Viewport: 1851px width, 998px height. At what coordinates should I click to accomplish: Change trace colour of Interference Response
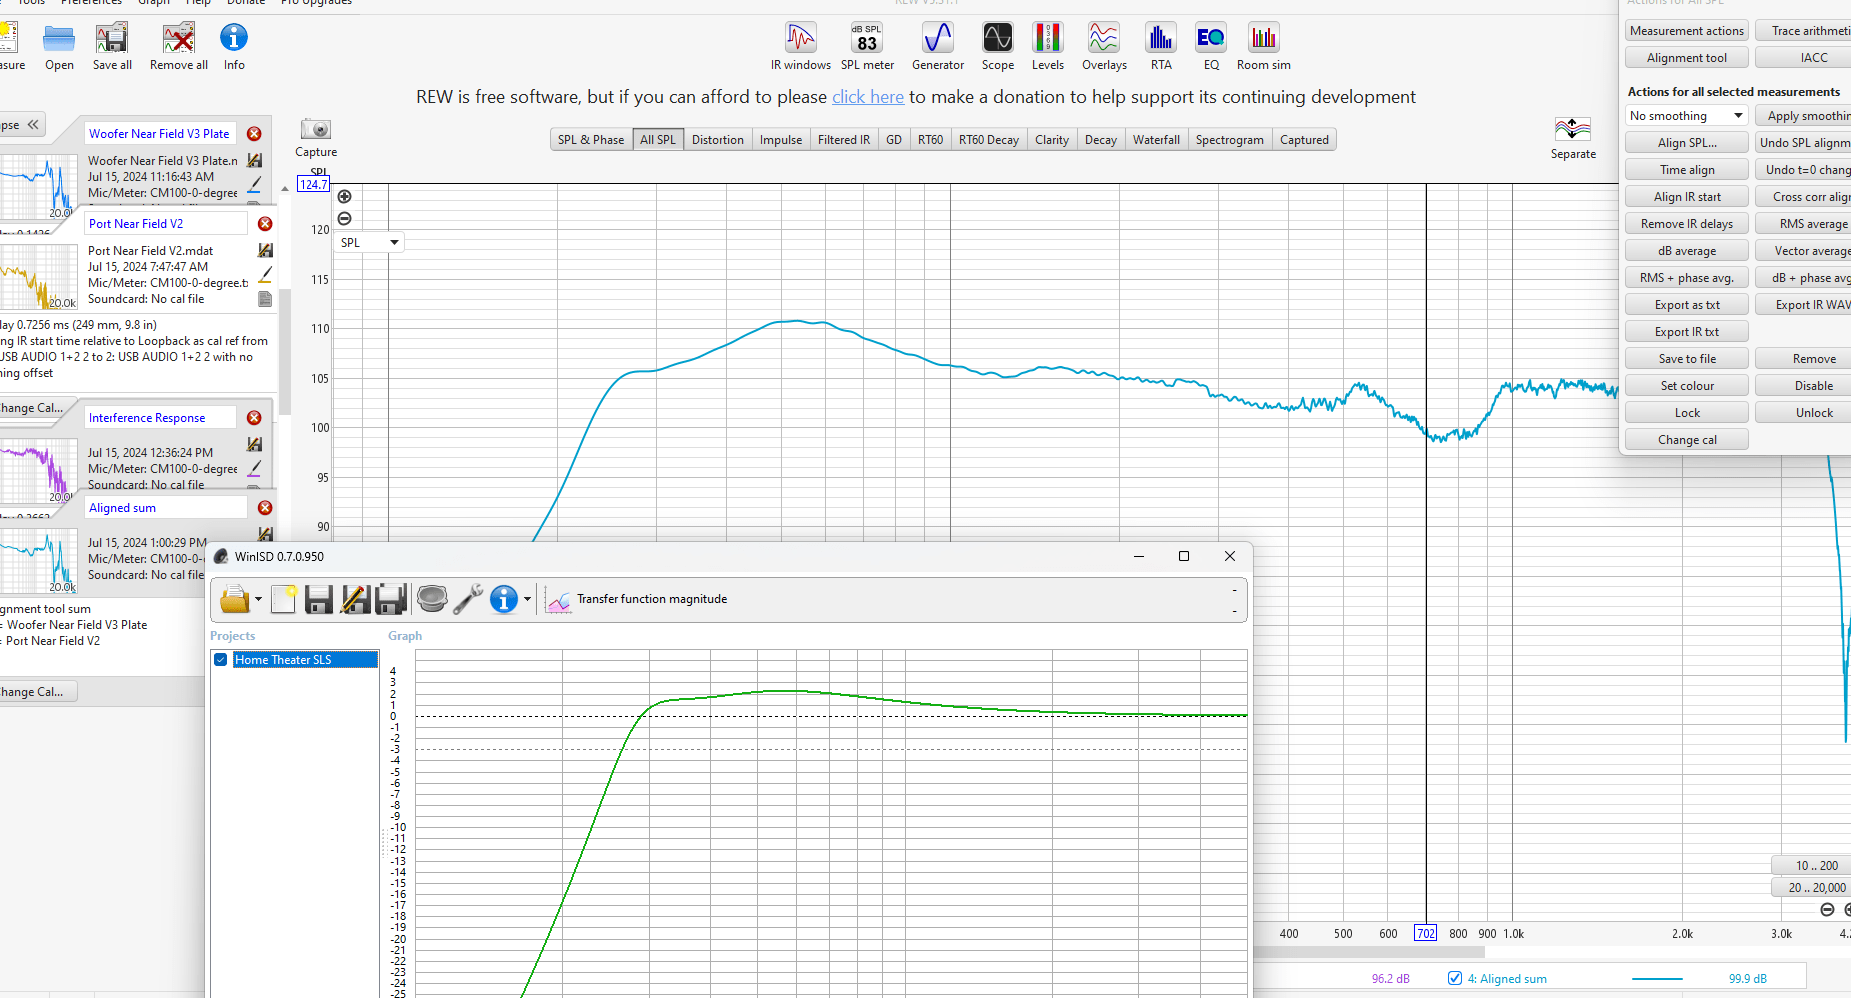(x=254, y=468)
